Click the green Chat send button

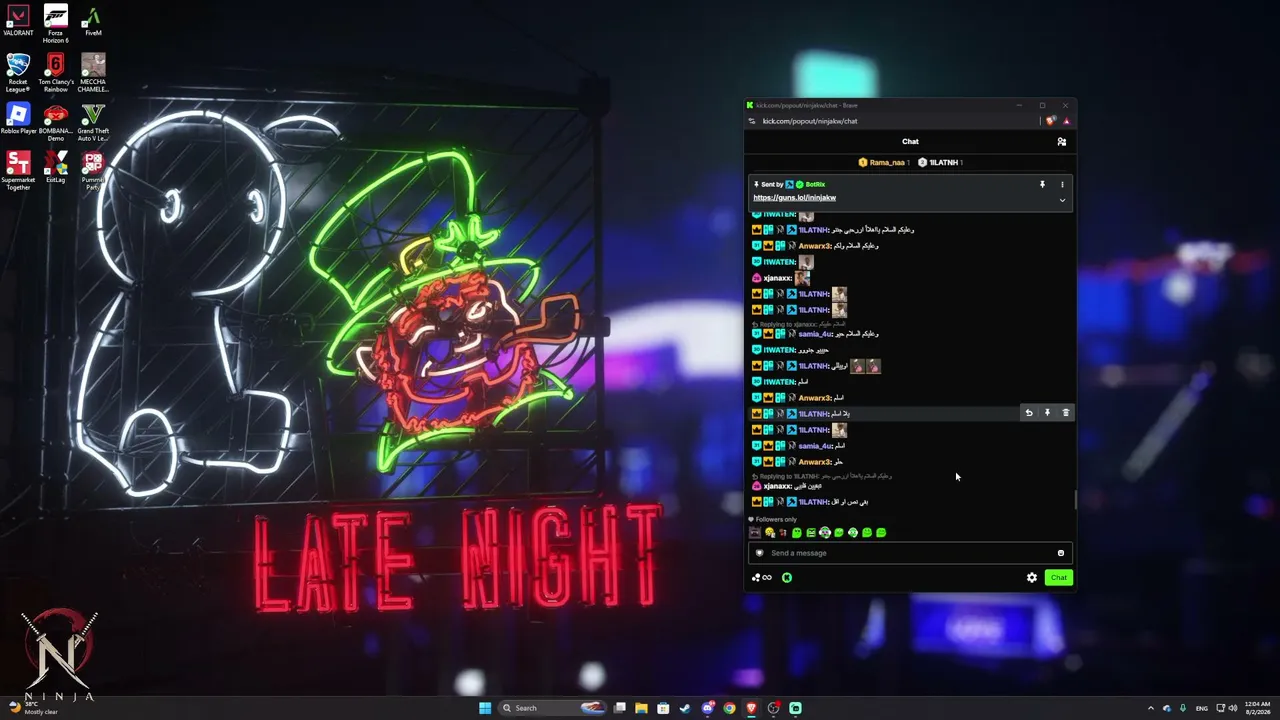coord(1058,577)
